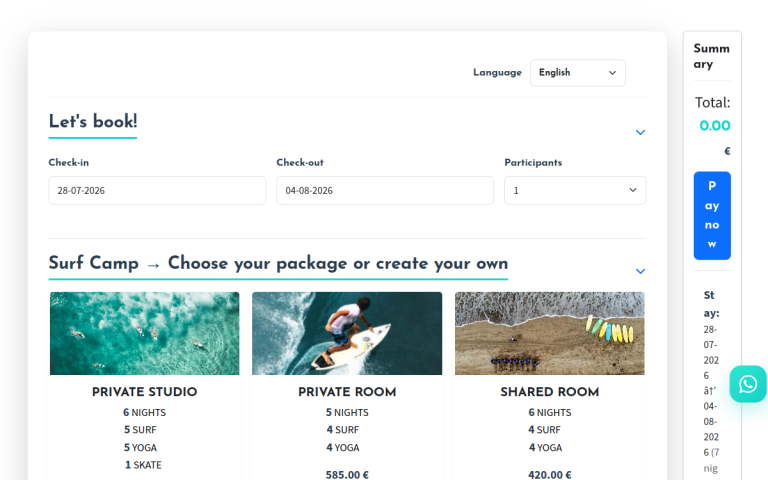The height and width of the screenshot is (480, 768).
Task: Open the Participants dropdown
Action: (575, 191)
